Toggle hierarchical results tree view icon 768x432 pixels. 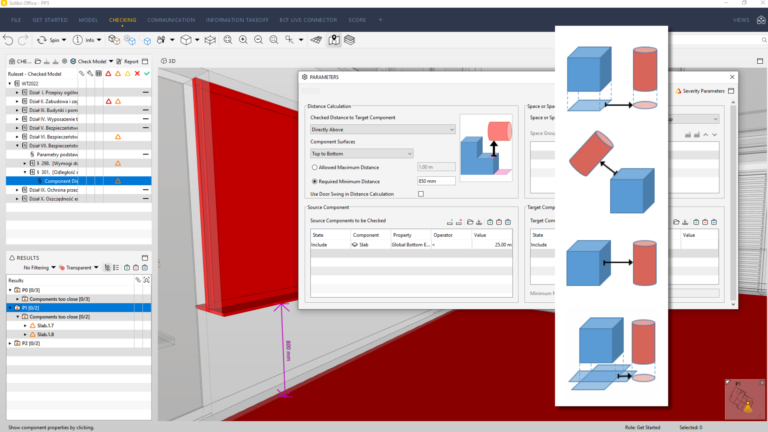click(107, 267)
